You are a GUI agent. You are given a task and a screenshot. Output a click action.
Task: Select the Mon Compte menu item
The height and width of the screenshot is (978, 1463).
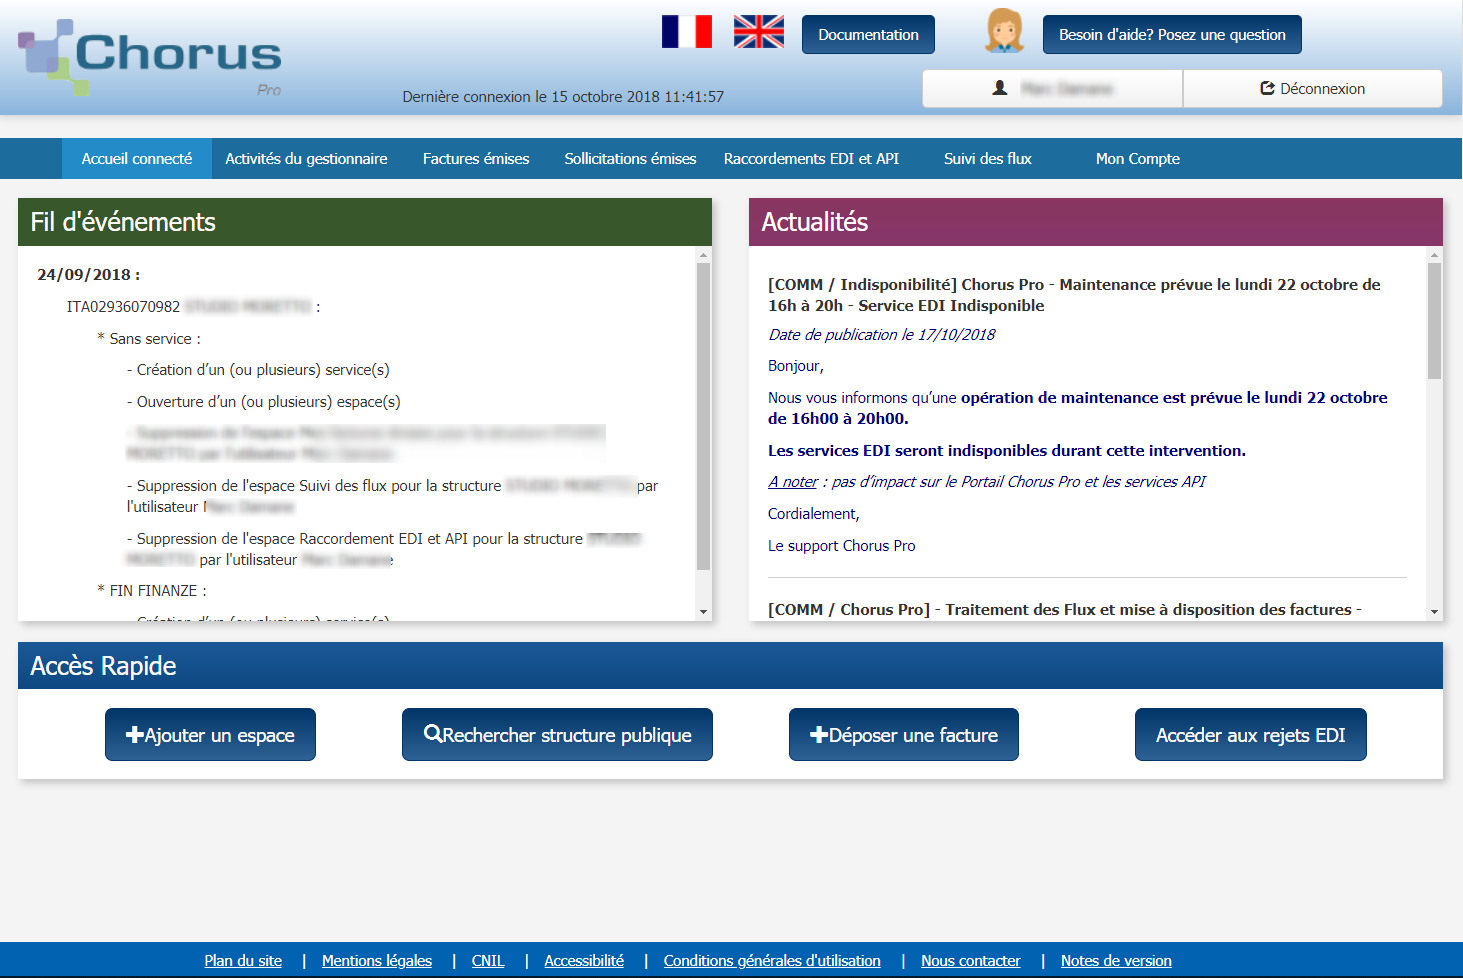coord(1138,158)
